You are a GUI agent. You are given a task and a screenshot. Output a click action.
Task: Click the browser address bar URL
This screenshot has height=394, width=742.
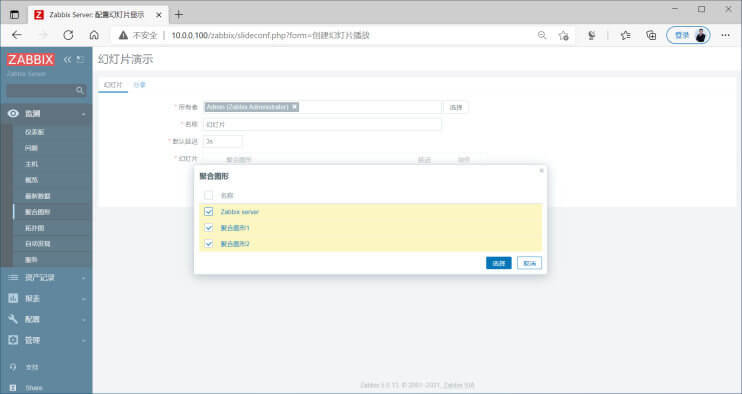270,35
